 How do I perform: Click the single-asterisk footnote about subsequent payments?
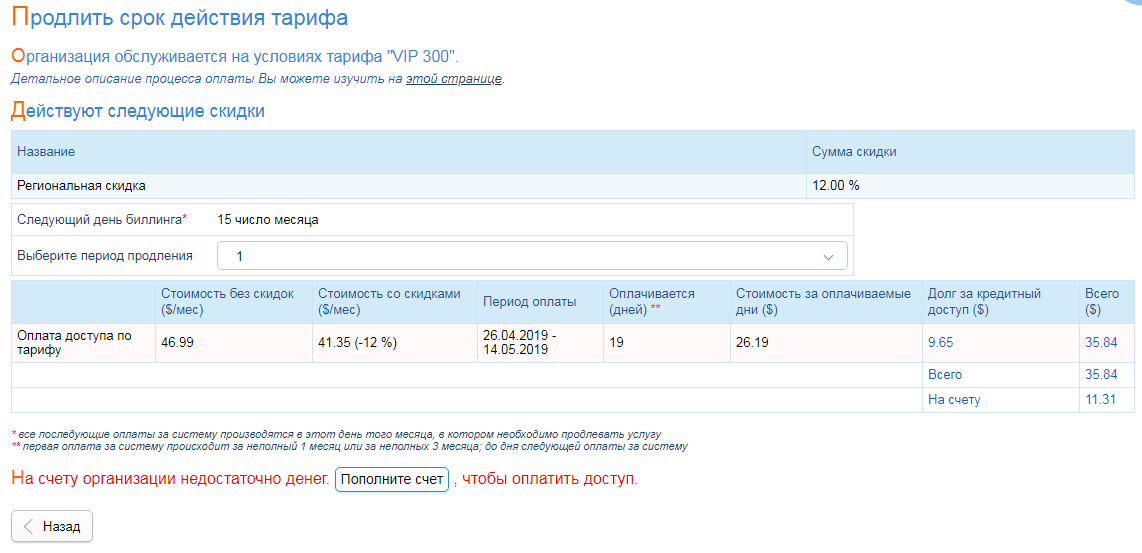click(336, 434)
